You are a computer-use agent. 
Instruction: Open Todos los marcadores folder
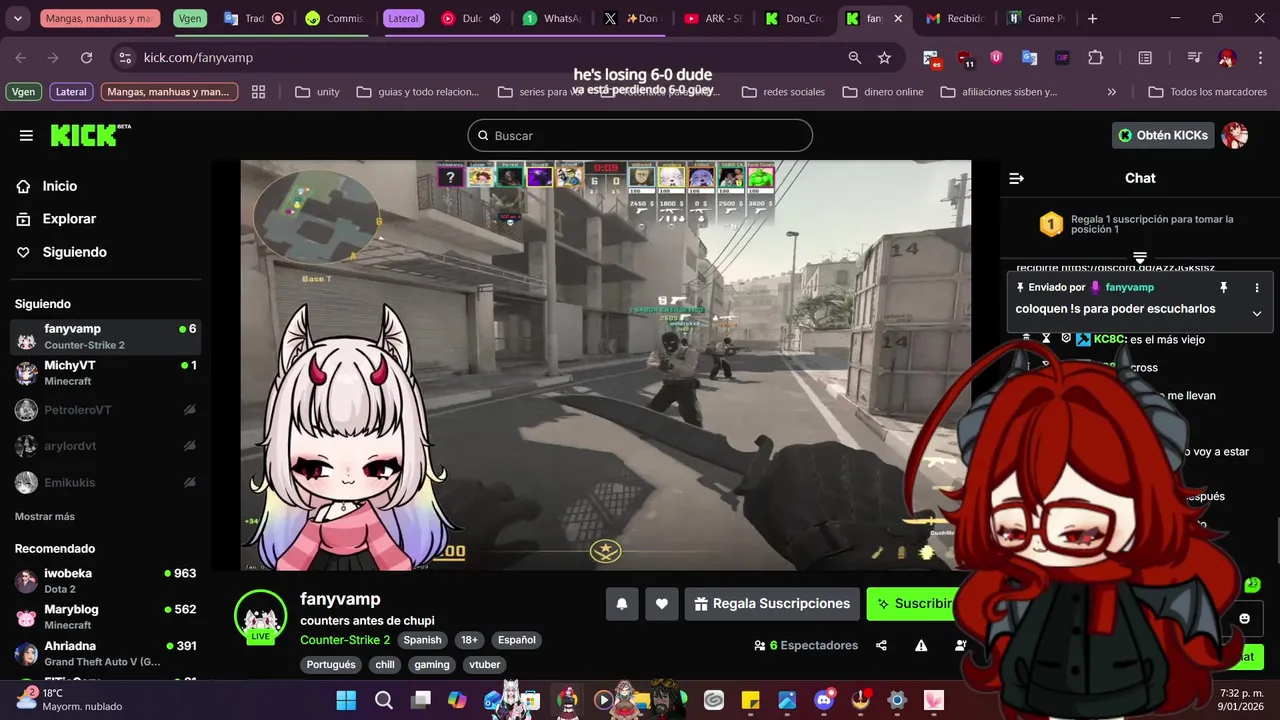tap(1208, 92)
